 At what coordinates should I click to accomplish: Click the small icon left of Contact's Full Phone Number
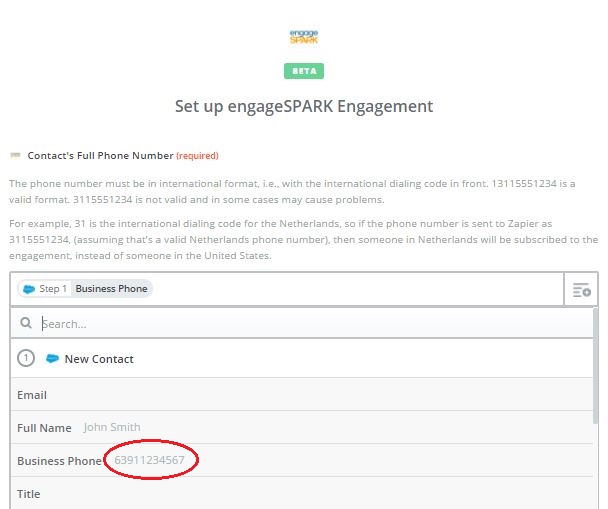(15, 155)
